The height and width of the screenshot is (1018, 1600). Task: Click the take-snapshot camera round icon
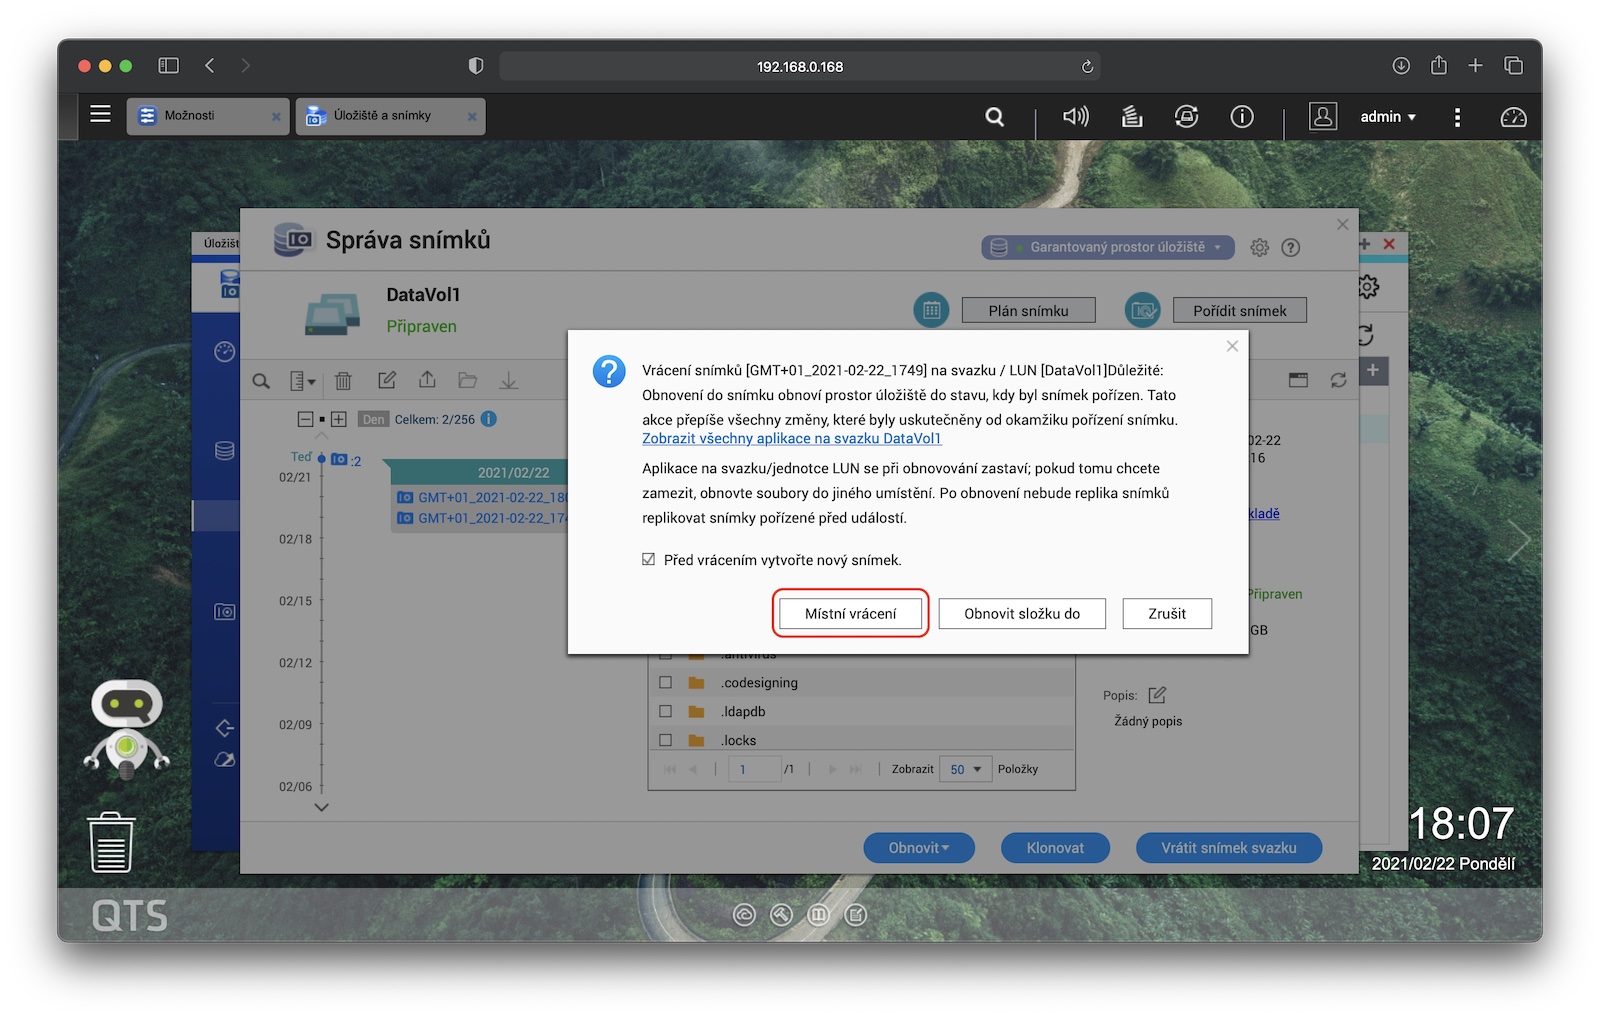click(1143, 310)
